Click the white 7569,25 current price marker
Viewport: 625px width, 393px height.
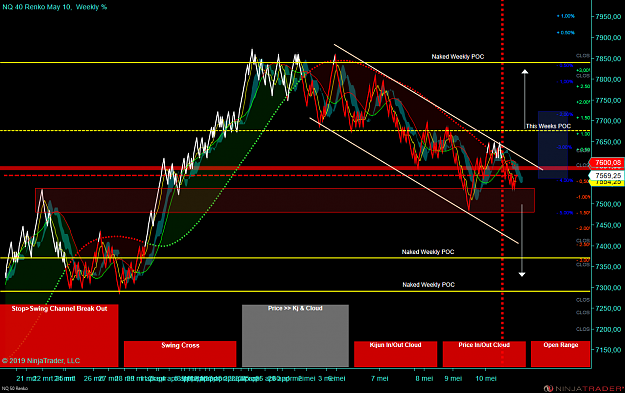click(607, 175)
